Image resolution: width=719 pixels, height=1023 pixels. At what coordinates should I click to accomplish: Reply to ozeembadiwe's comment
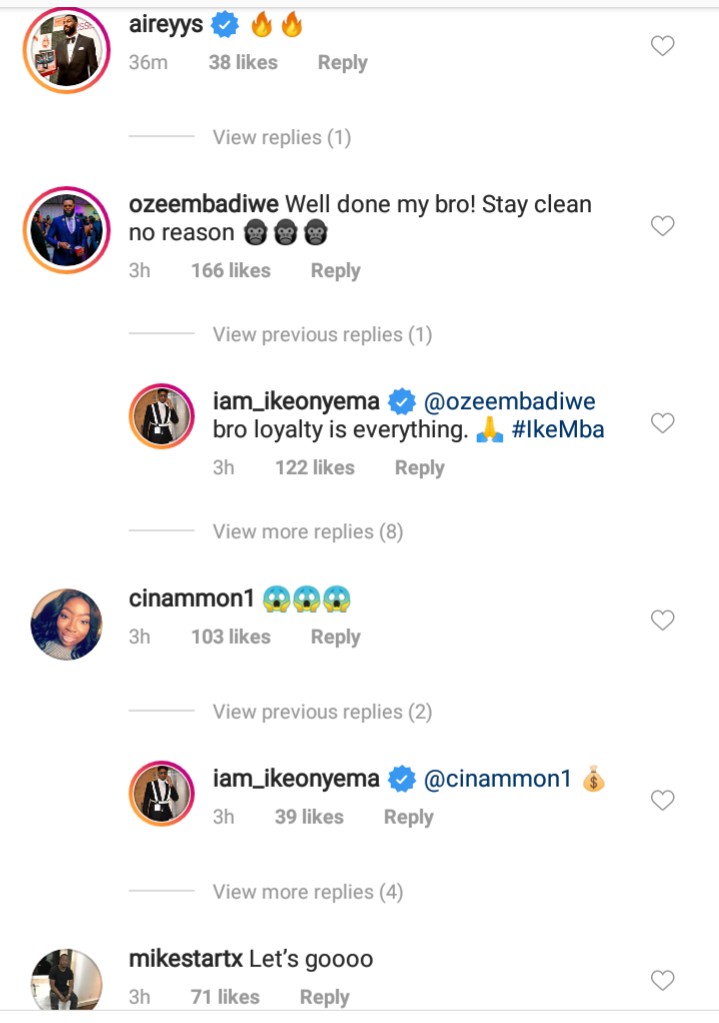tap(335, 271)
